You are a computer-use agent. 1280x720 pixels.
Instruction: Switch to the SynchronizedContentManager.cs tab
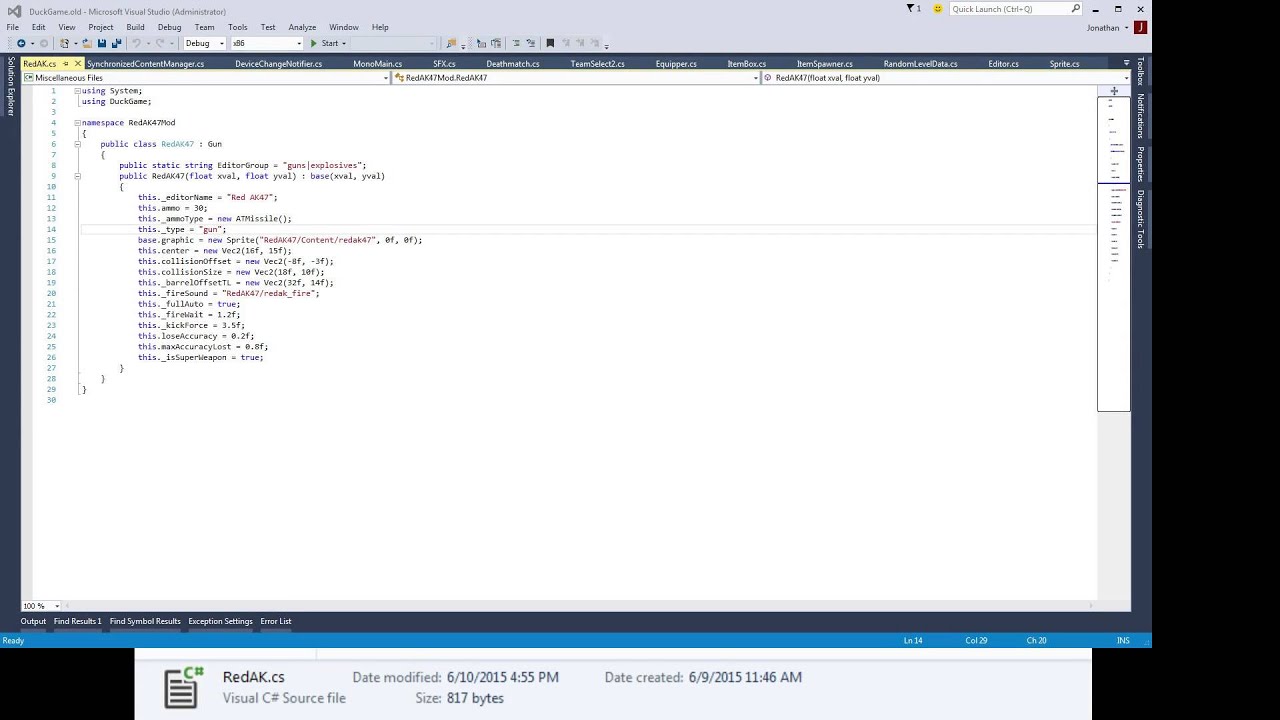(145, 64)
